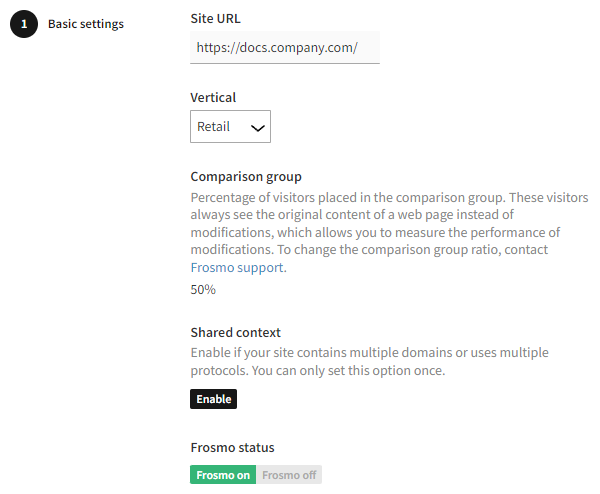Screen dimensions: 600x494
Task: Click the Retail value in Vertical selector
Action: [x=214, y=127]
